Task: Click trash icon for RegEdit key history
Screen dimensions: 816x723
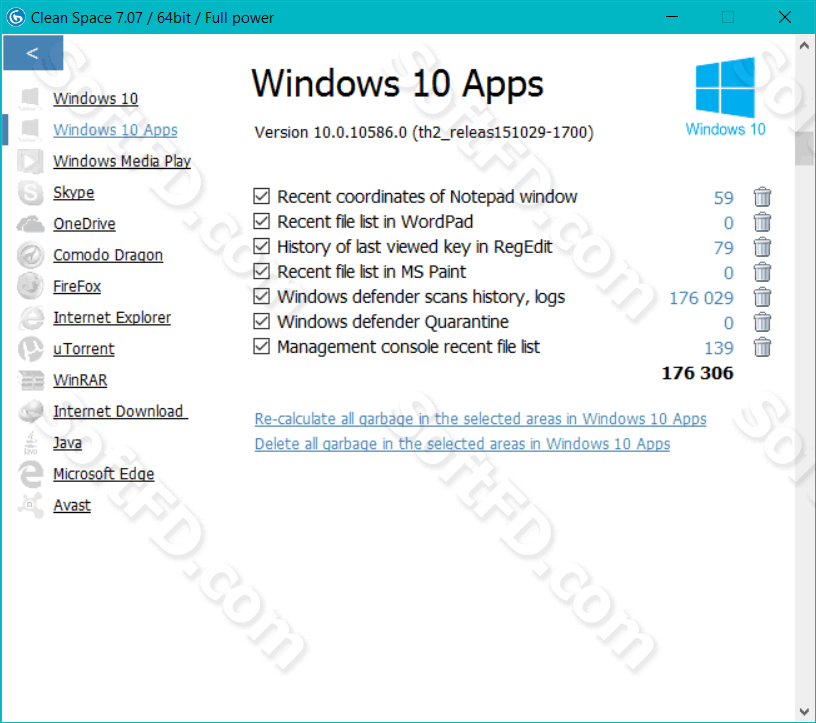Action: pyautogui.click(x=762, y=247)
